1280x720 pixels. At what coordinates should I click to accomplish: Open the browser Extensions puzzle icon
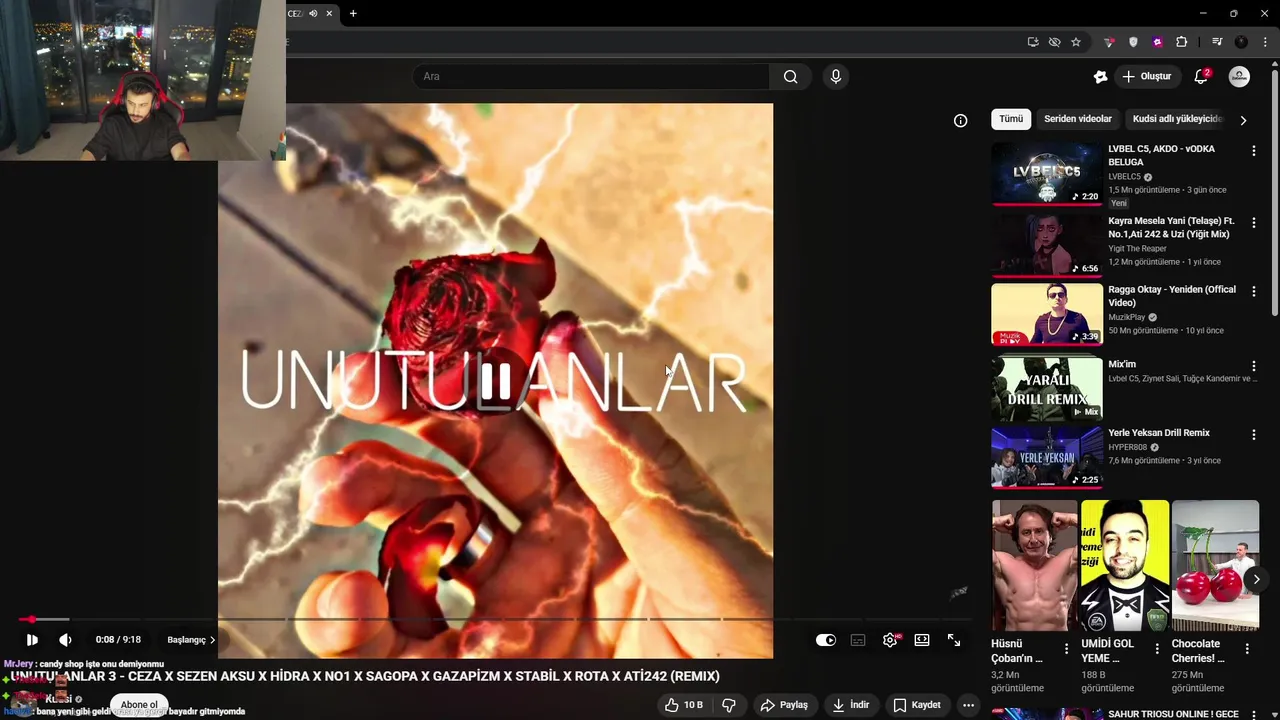pos(1181,42)
